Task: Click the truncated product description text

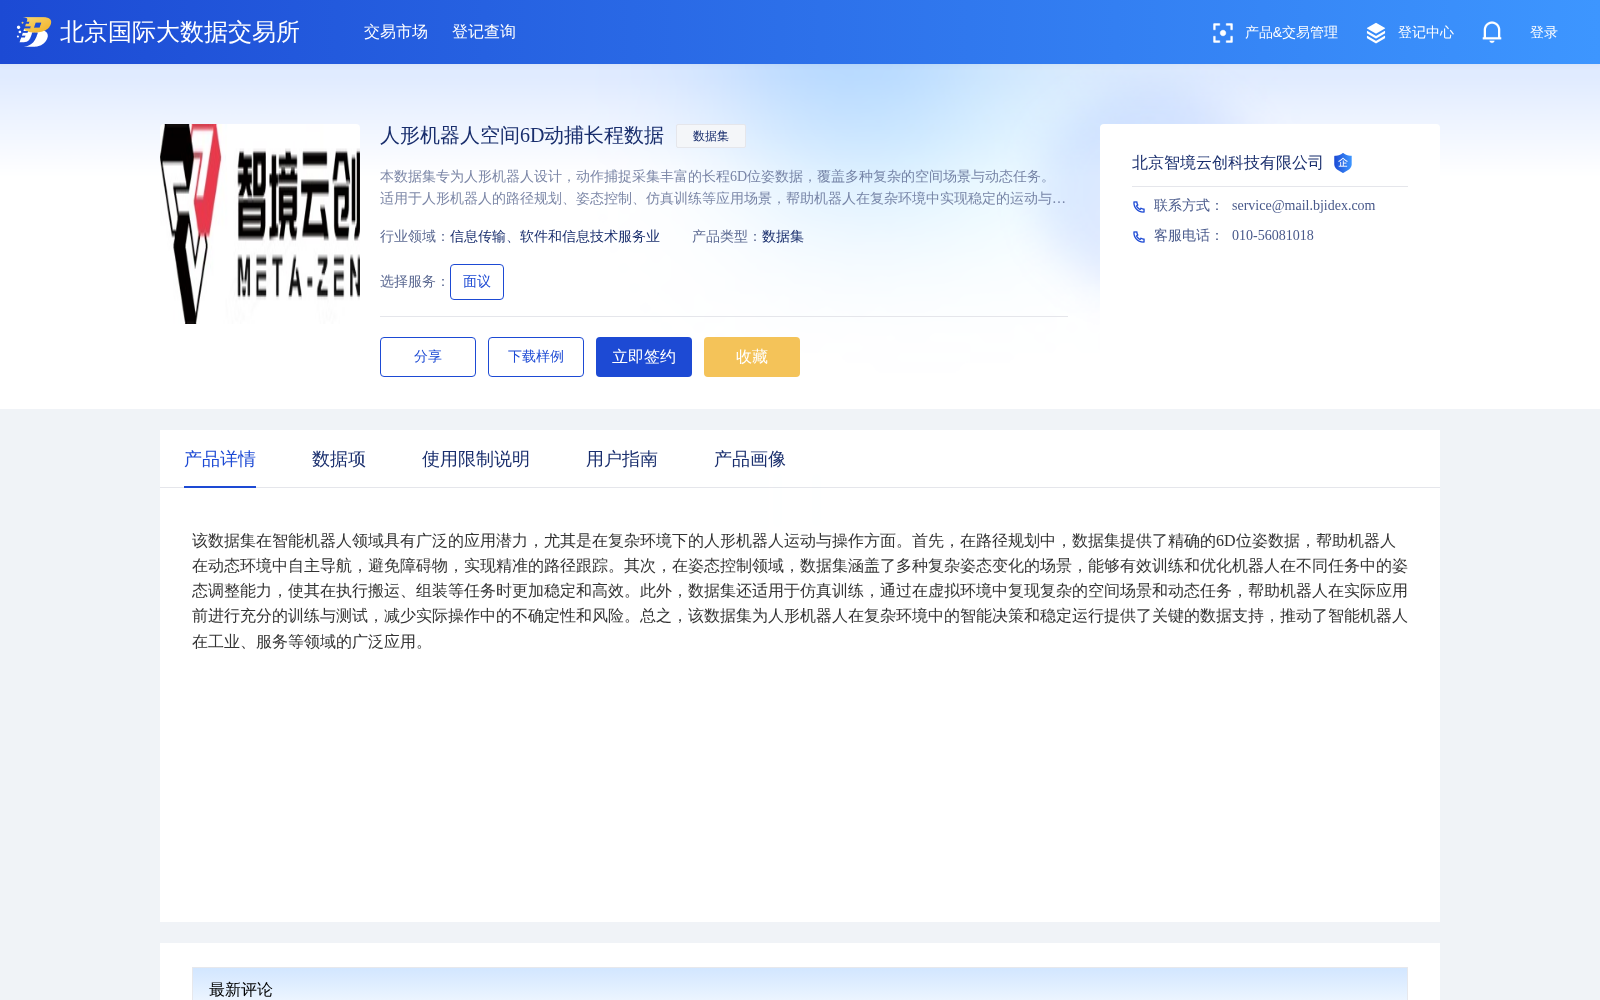Action: [x=723, y=187]
